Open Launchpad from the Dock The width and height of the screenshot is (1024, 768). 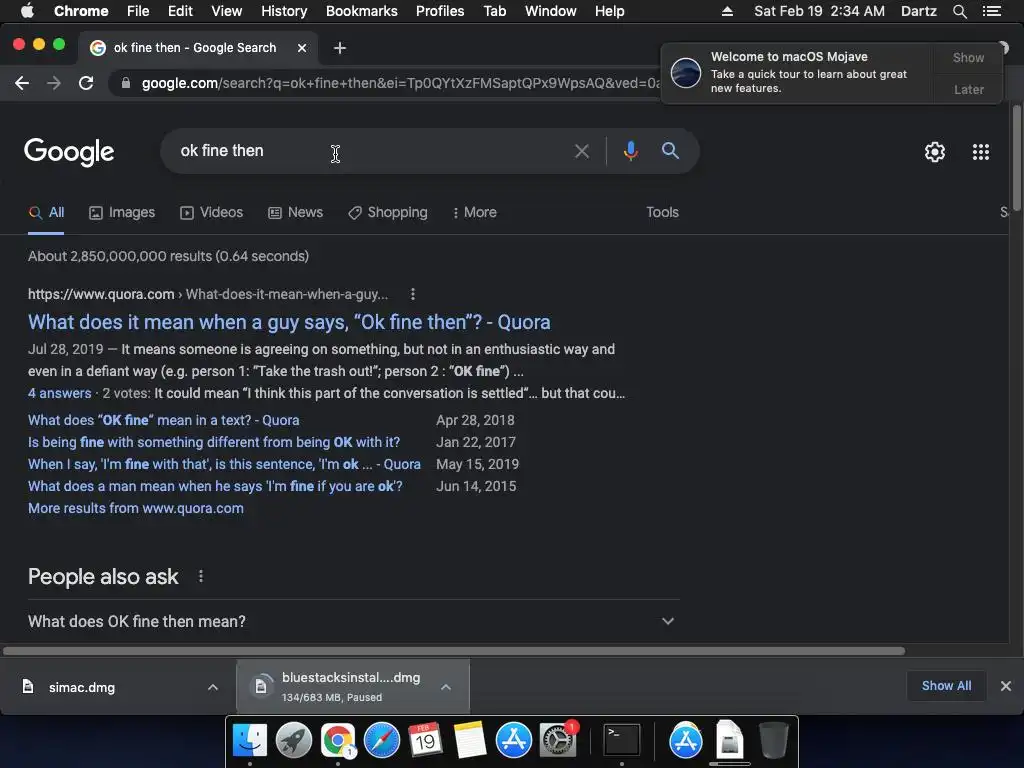click(x=293, y=740)
